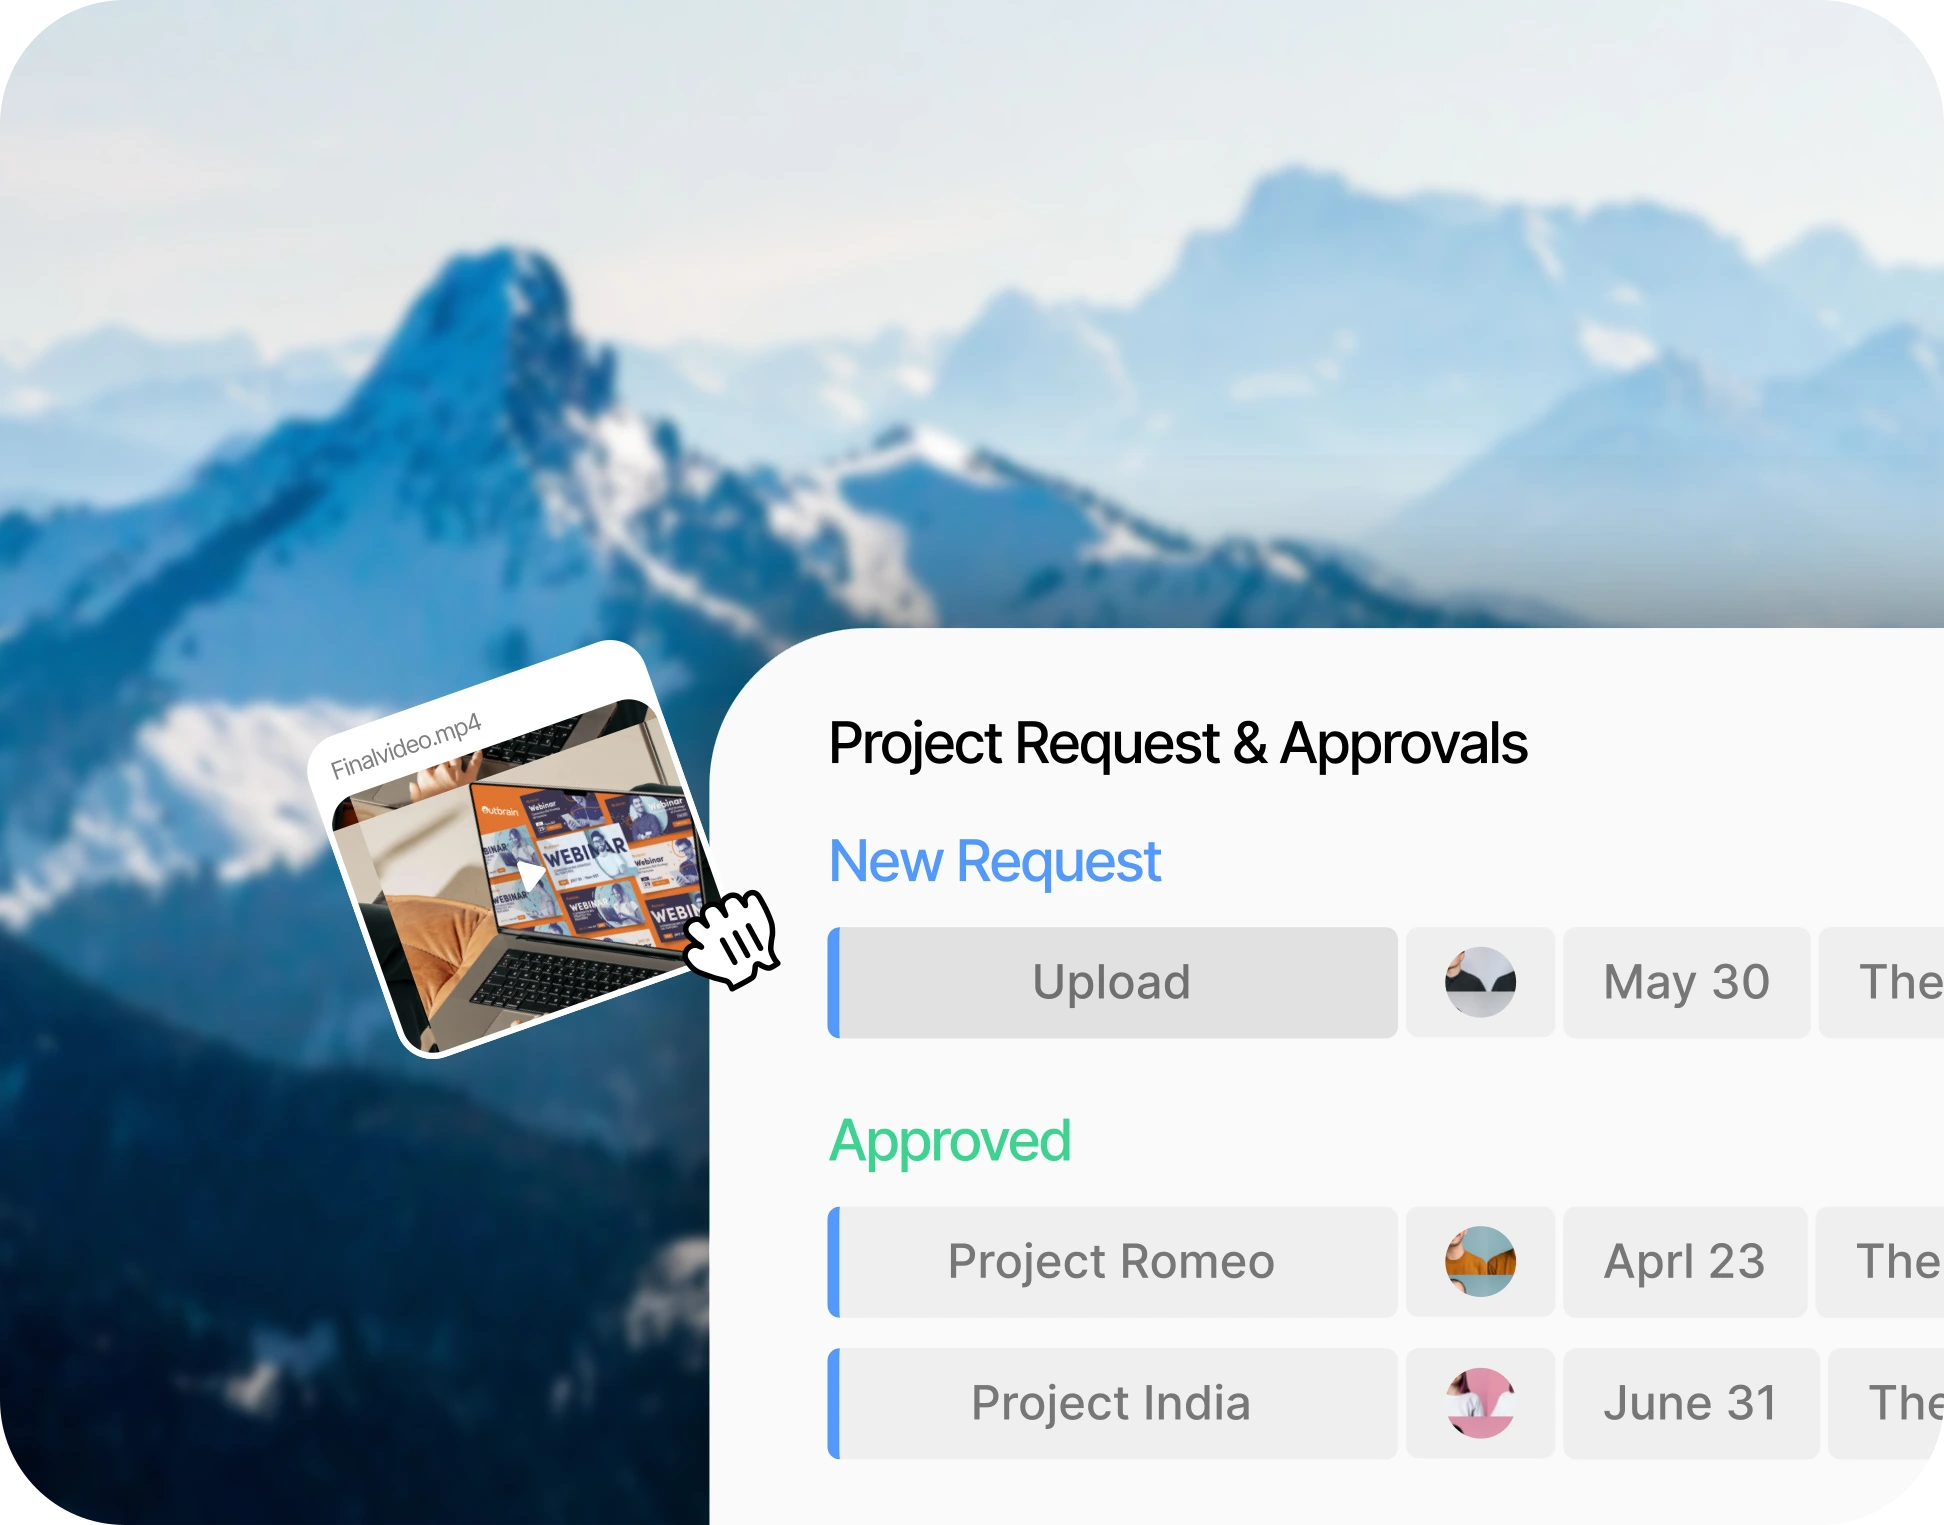Click the truncated cell next to June 31

coord(1886,1403)
